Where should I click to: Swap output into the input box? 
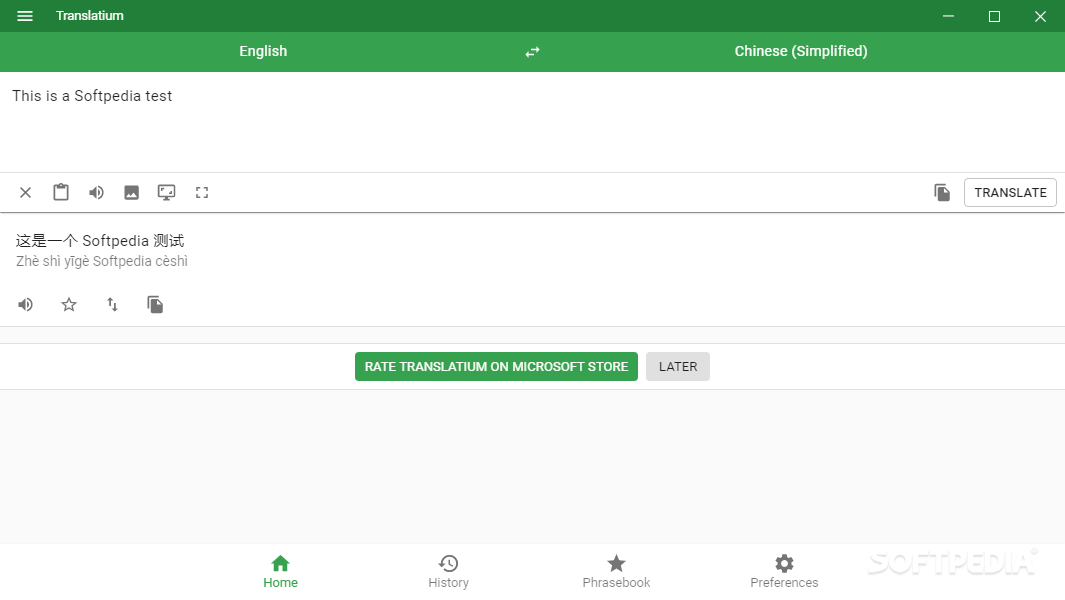tap(112, 304)
